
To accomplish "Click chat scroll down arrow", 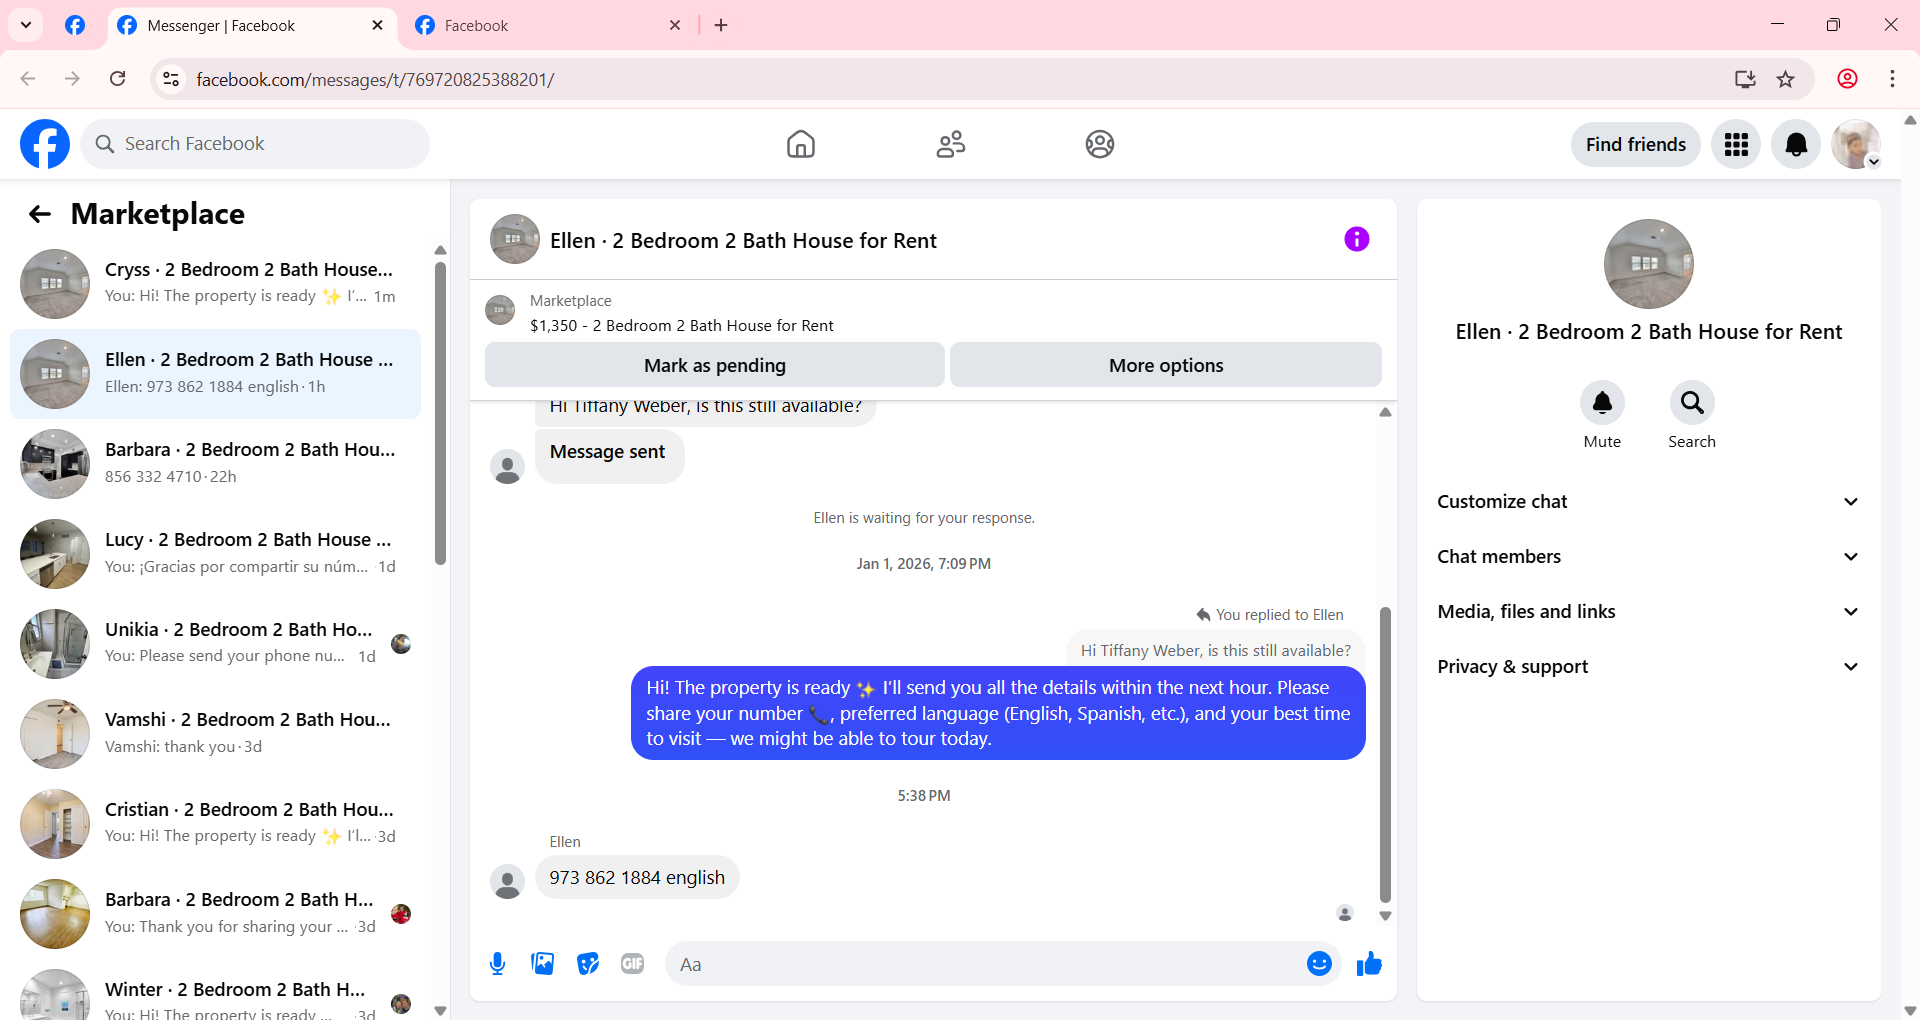I will click(x=1385, y=916).
